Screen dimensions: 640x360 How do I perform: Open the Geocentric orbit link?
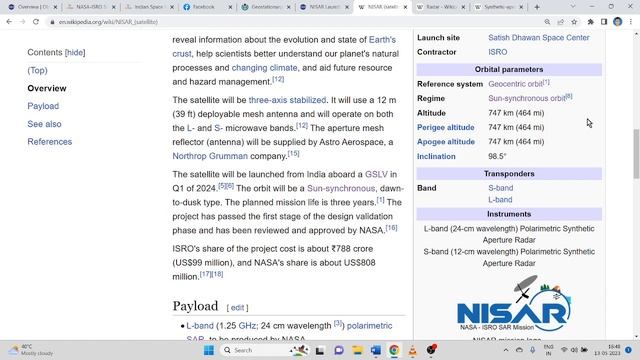516,84
